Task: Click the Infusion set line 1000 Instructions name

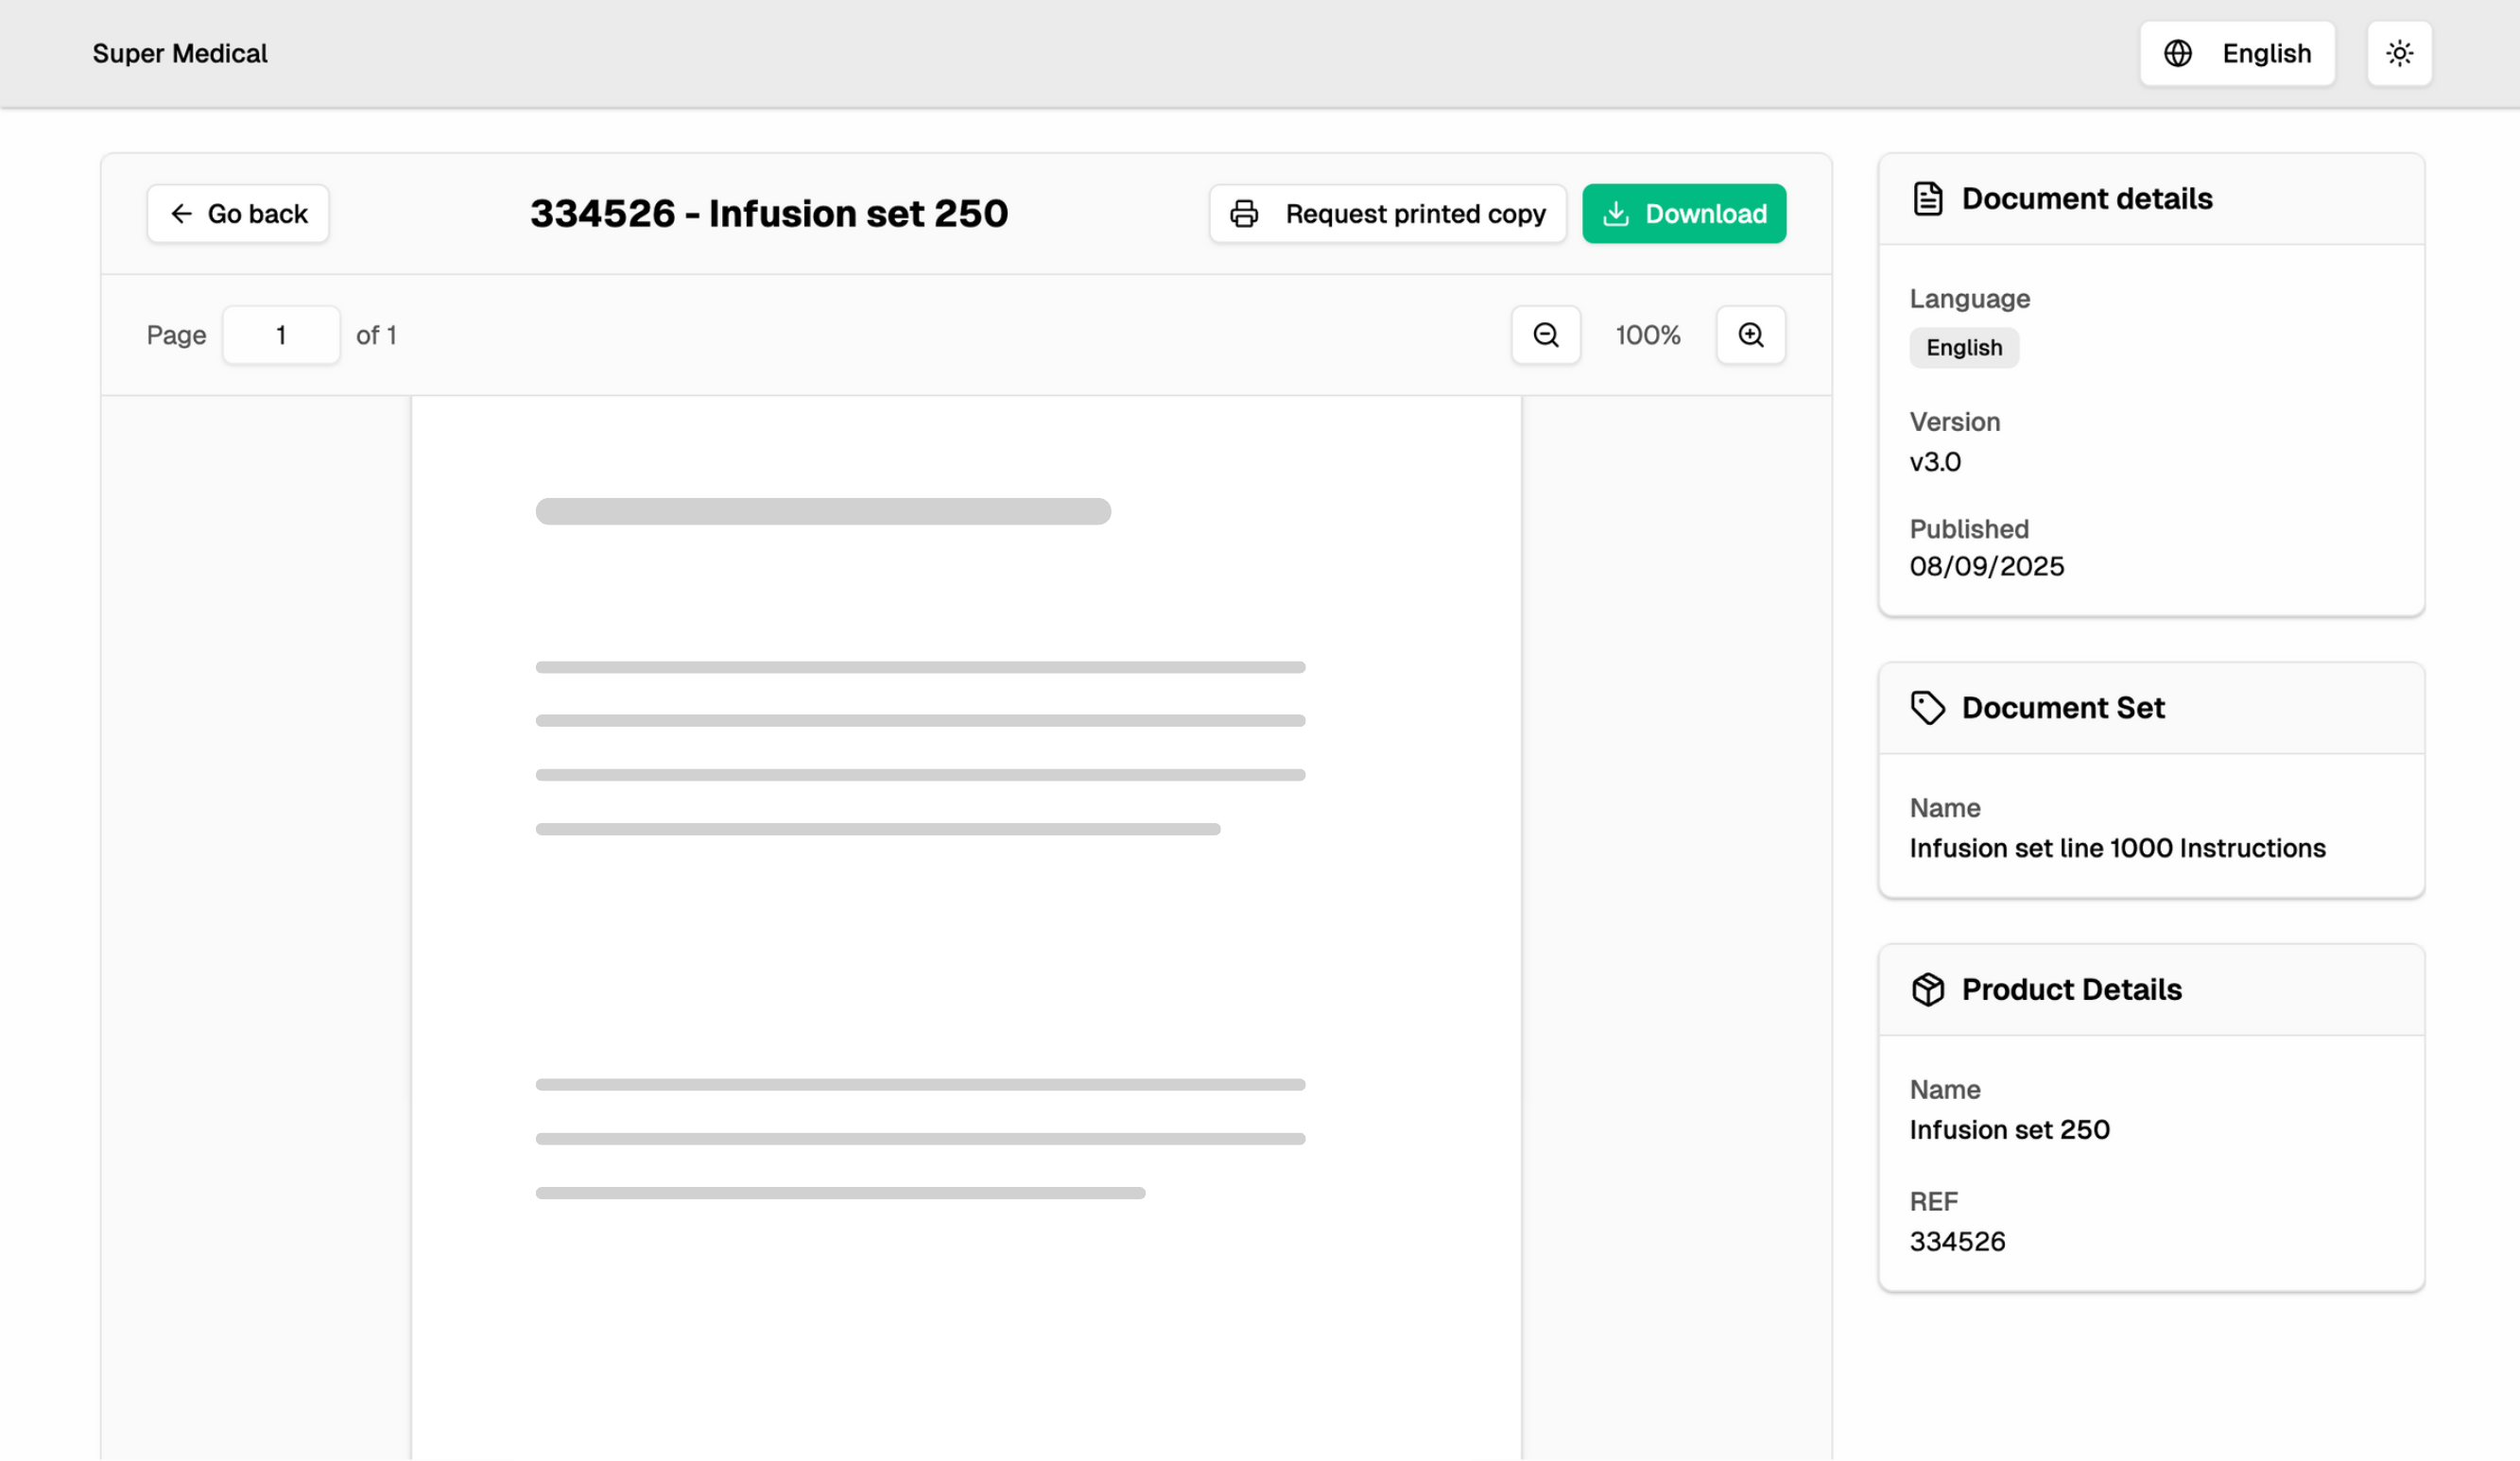Action: pos(2116,848)
